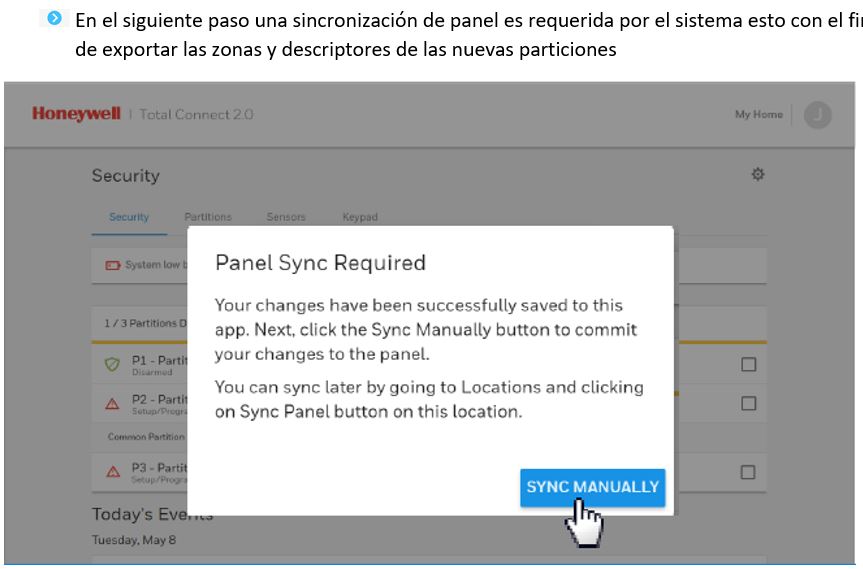The width and height of the screenshot is (863, 569).
Task: Open the My Home location menu
Action: pyautogui.click(x=758, y=114)
